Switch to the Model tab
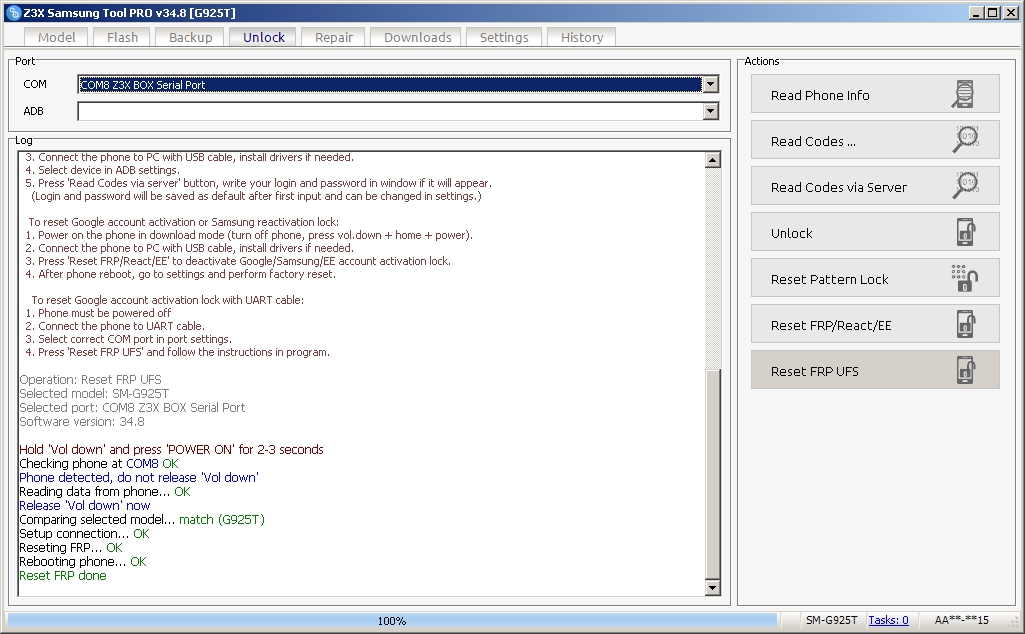Viewport: 1025px width, 634px height. 57,37
